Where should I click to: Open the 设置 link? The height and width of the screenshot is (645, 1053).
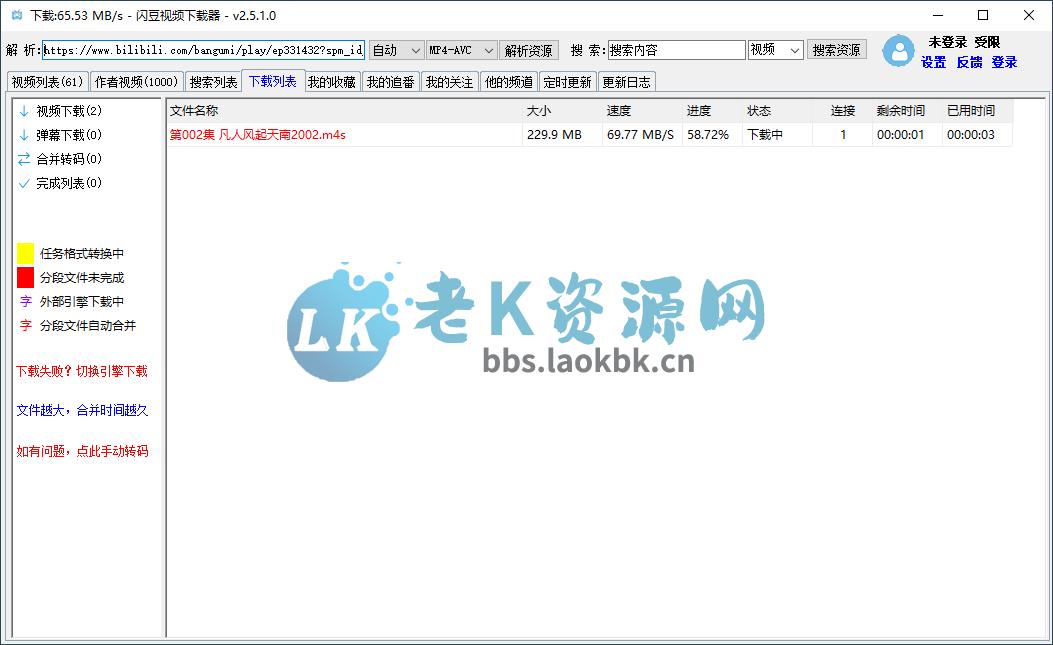[x=933, y=62]
